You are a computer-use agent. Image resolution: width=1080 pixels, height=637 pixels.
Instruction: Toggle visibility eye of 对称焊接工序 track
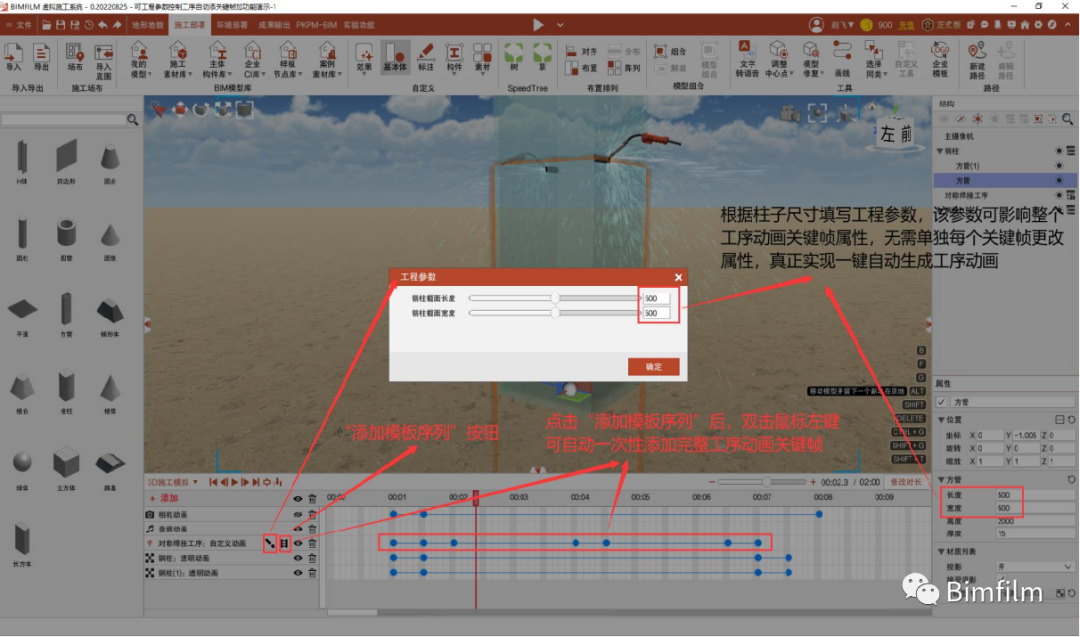tap(298, 543)
